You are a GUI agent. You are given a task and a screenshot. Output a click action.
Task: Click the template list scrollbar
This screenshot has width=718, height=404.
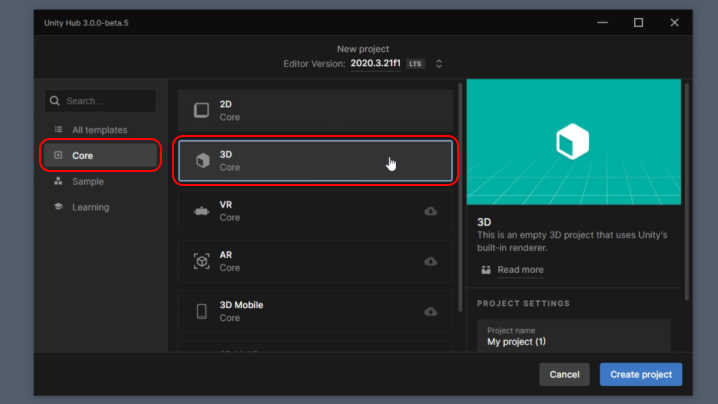[460, 197]
